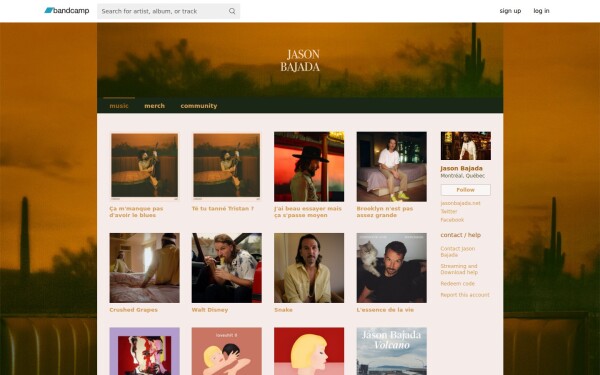Image resolution: width=600 pixels, height=375 pixels.
Task: Click the Crushed Grapes title link
Action: [x=133, y=310]
